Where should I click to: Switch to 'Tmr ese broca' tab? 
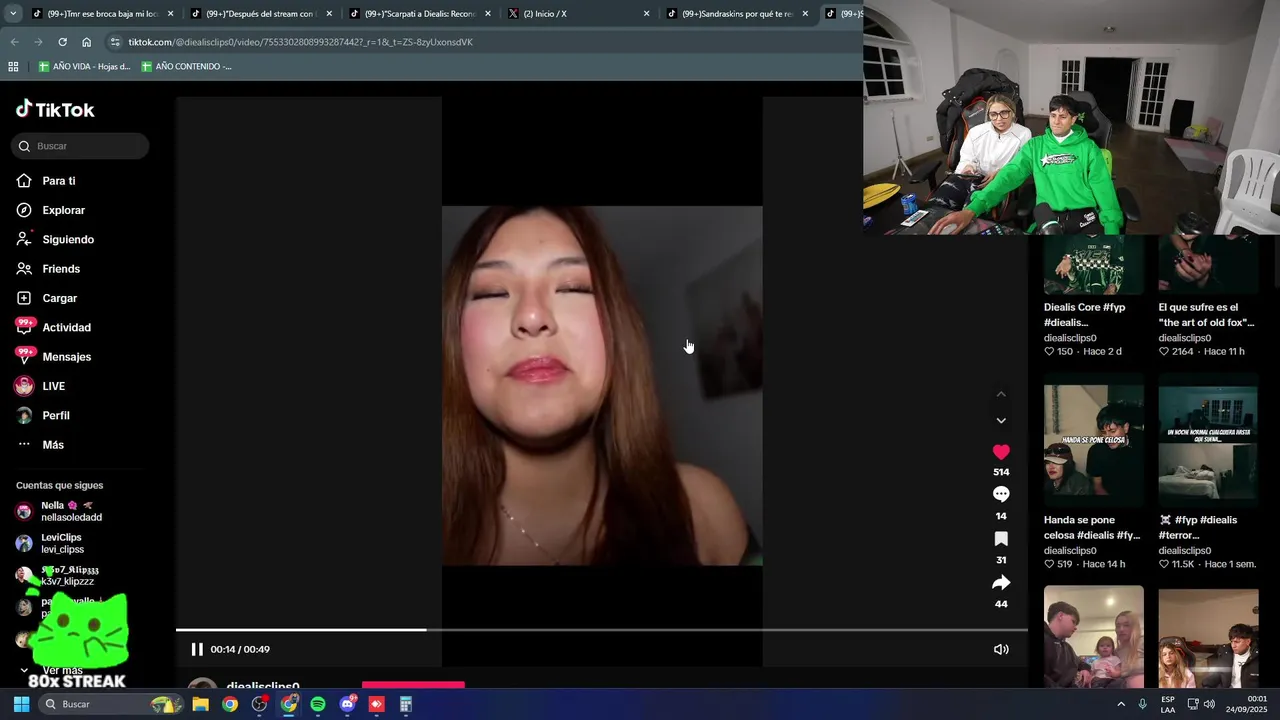104,14
